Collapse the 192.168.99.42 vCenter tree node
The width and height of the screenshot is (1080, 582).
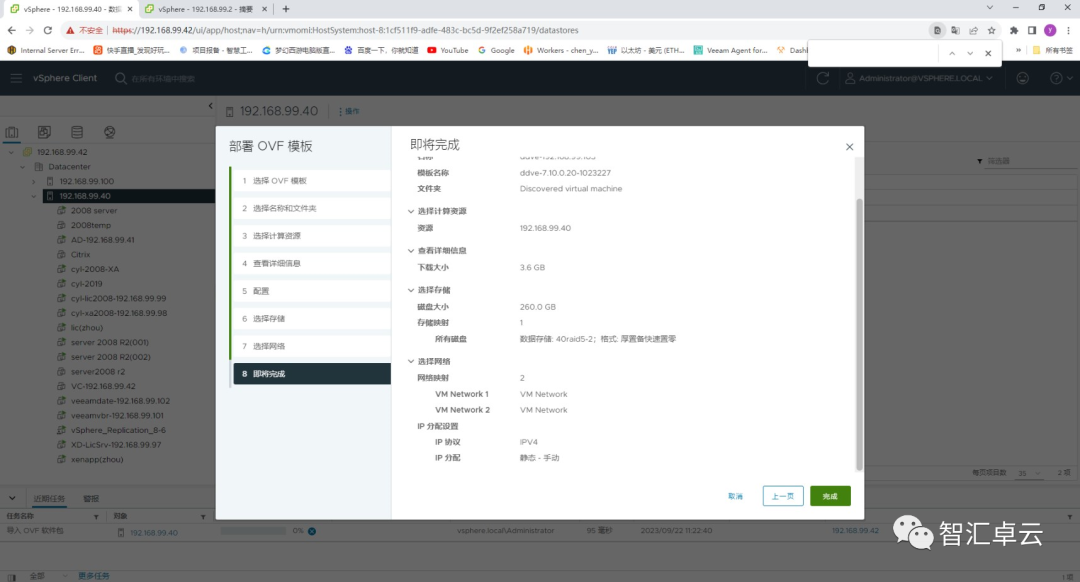[11, 152]
